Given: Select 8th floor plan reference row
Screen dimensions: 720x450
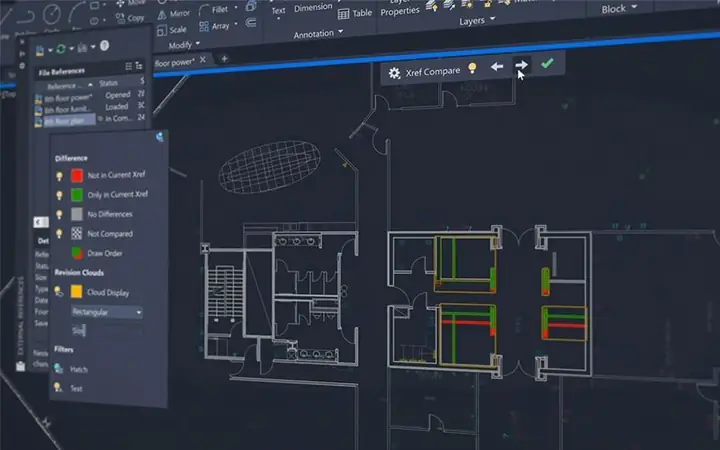Looking at the screenshot, I should click(x=90, y=120).
